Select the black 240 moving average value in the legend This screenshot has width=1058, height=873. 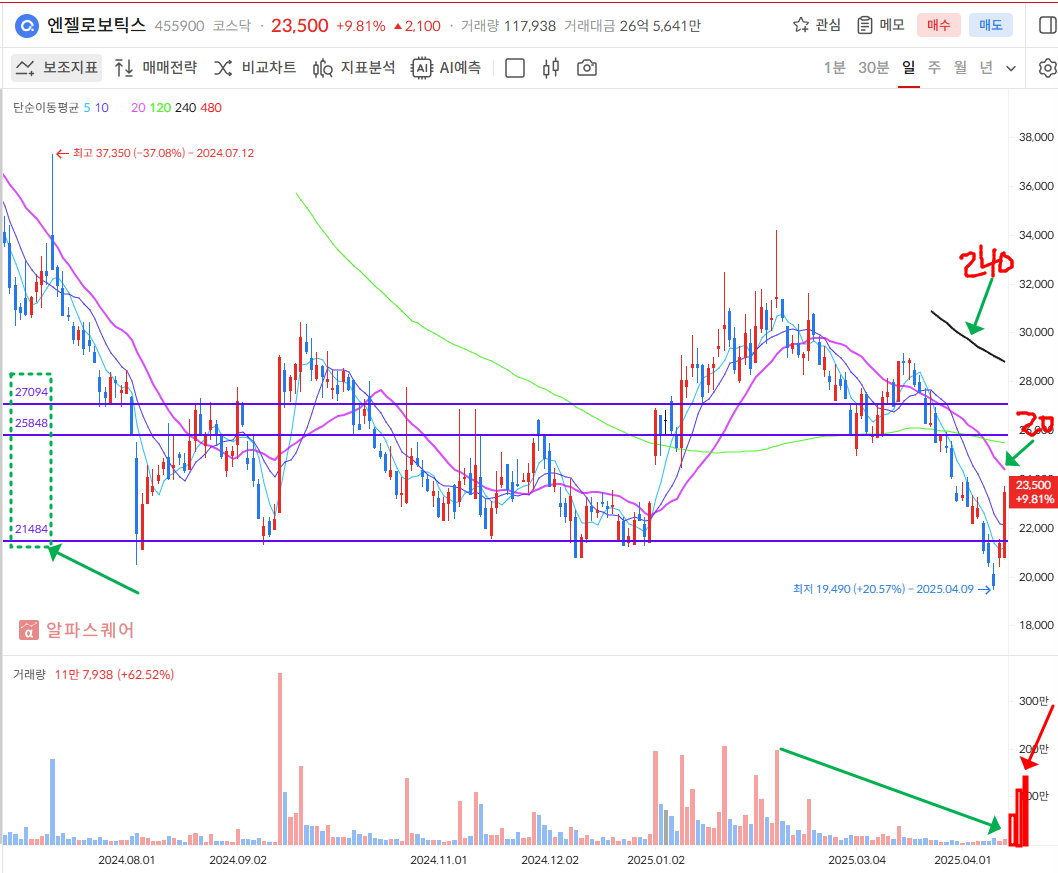[x=186, y=108]
